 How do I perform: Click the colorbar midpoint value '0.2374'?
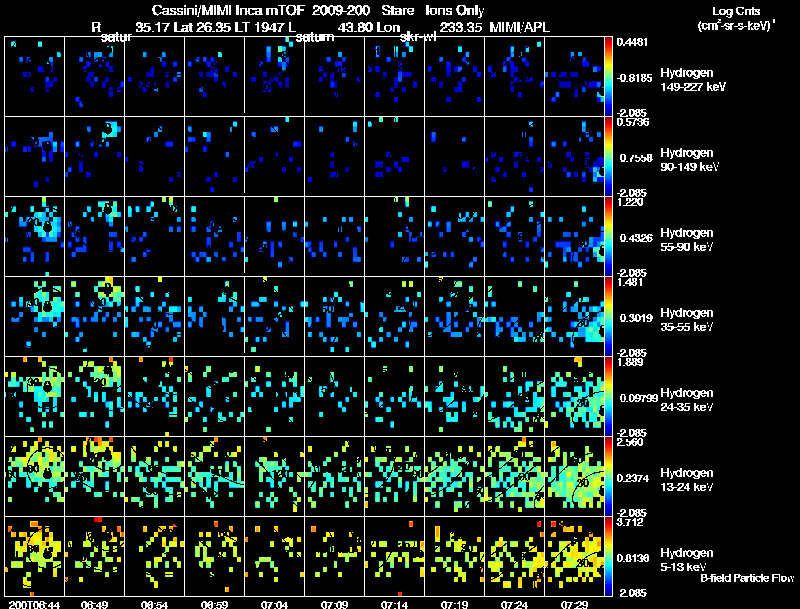pyautogui.click(x=634, y=478)
